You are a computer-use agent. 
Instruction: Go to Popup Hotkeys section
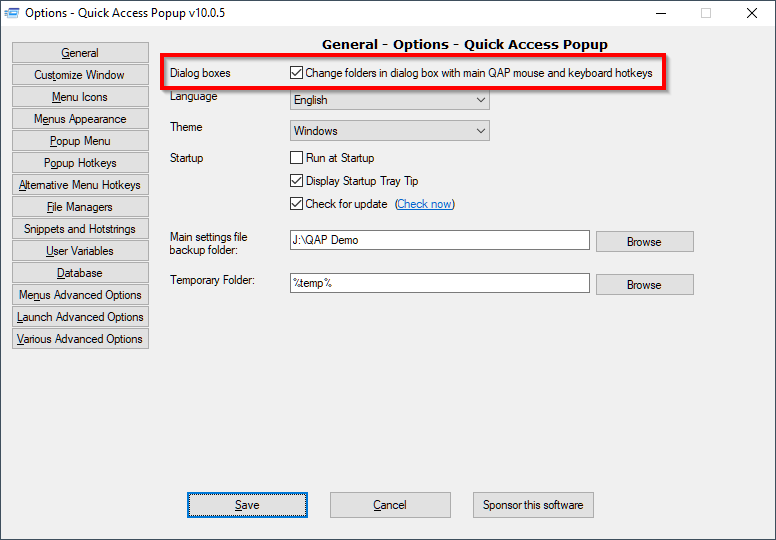pos(80,163)
